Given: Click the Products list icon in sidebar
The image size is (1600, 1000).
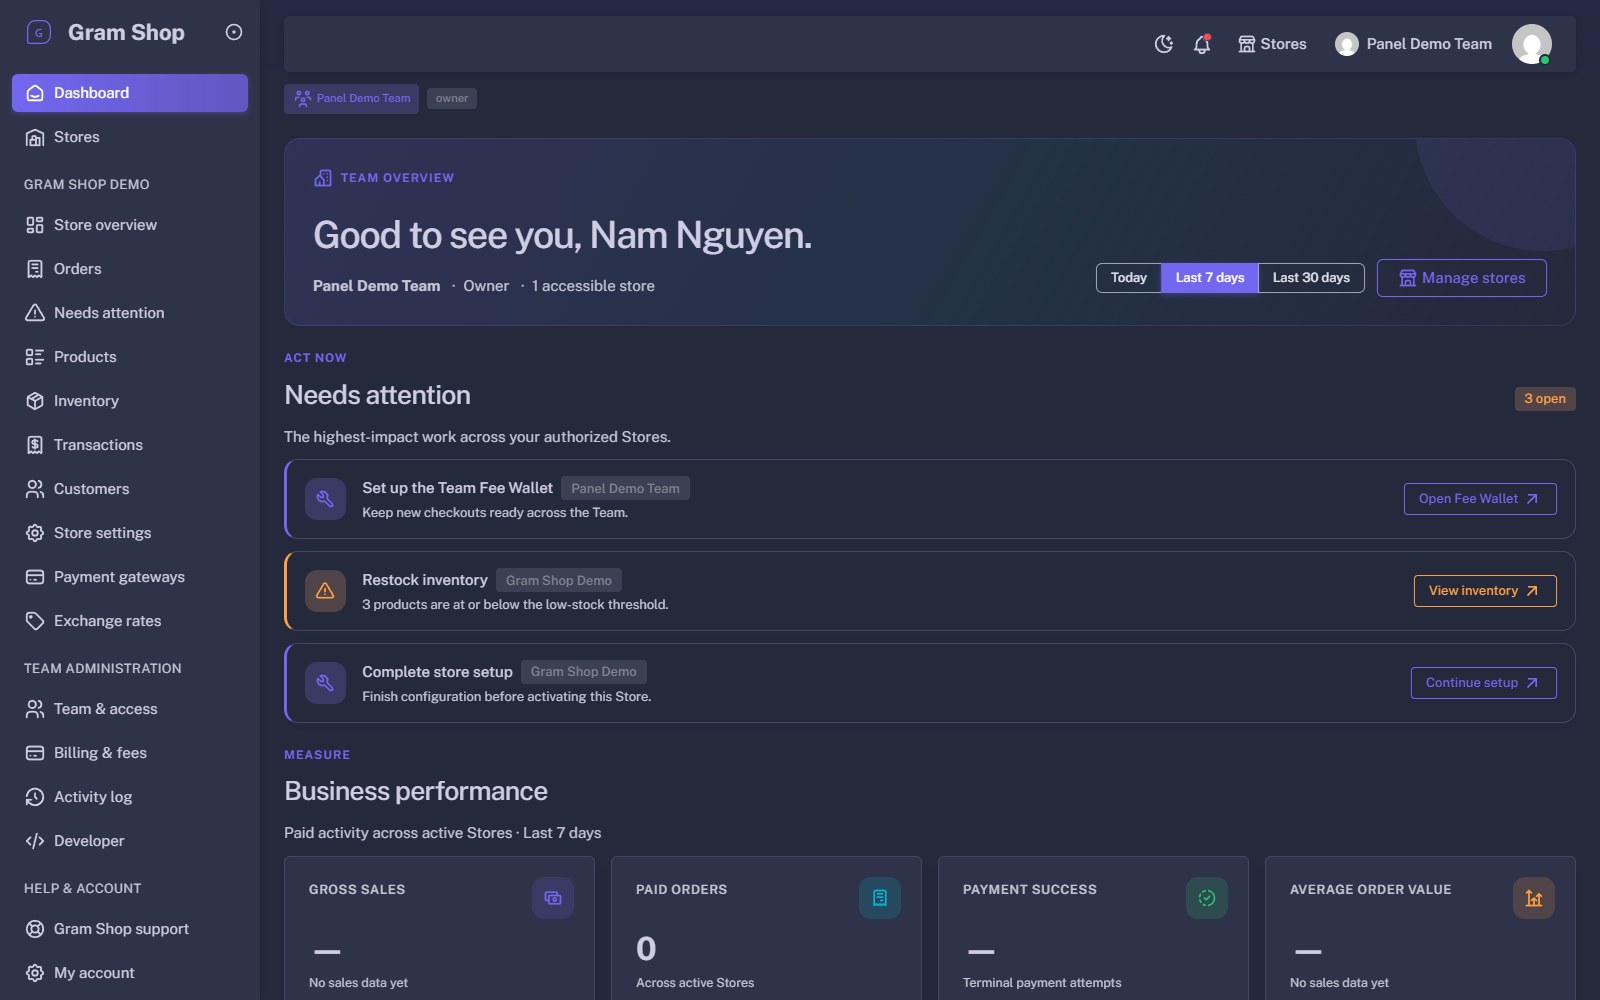Looking at the screenshot, I should tap(35, 357).
